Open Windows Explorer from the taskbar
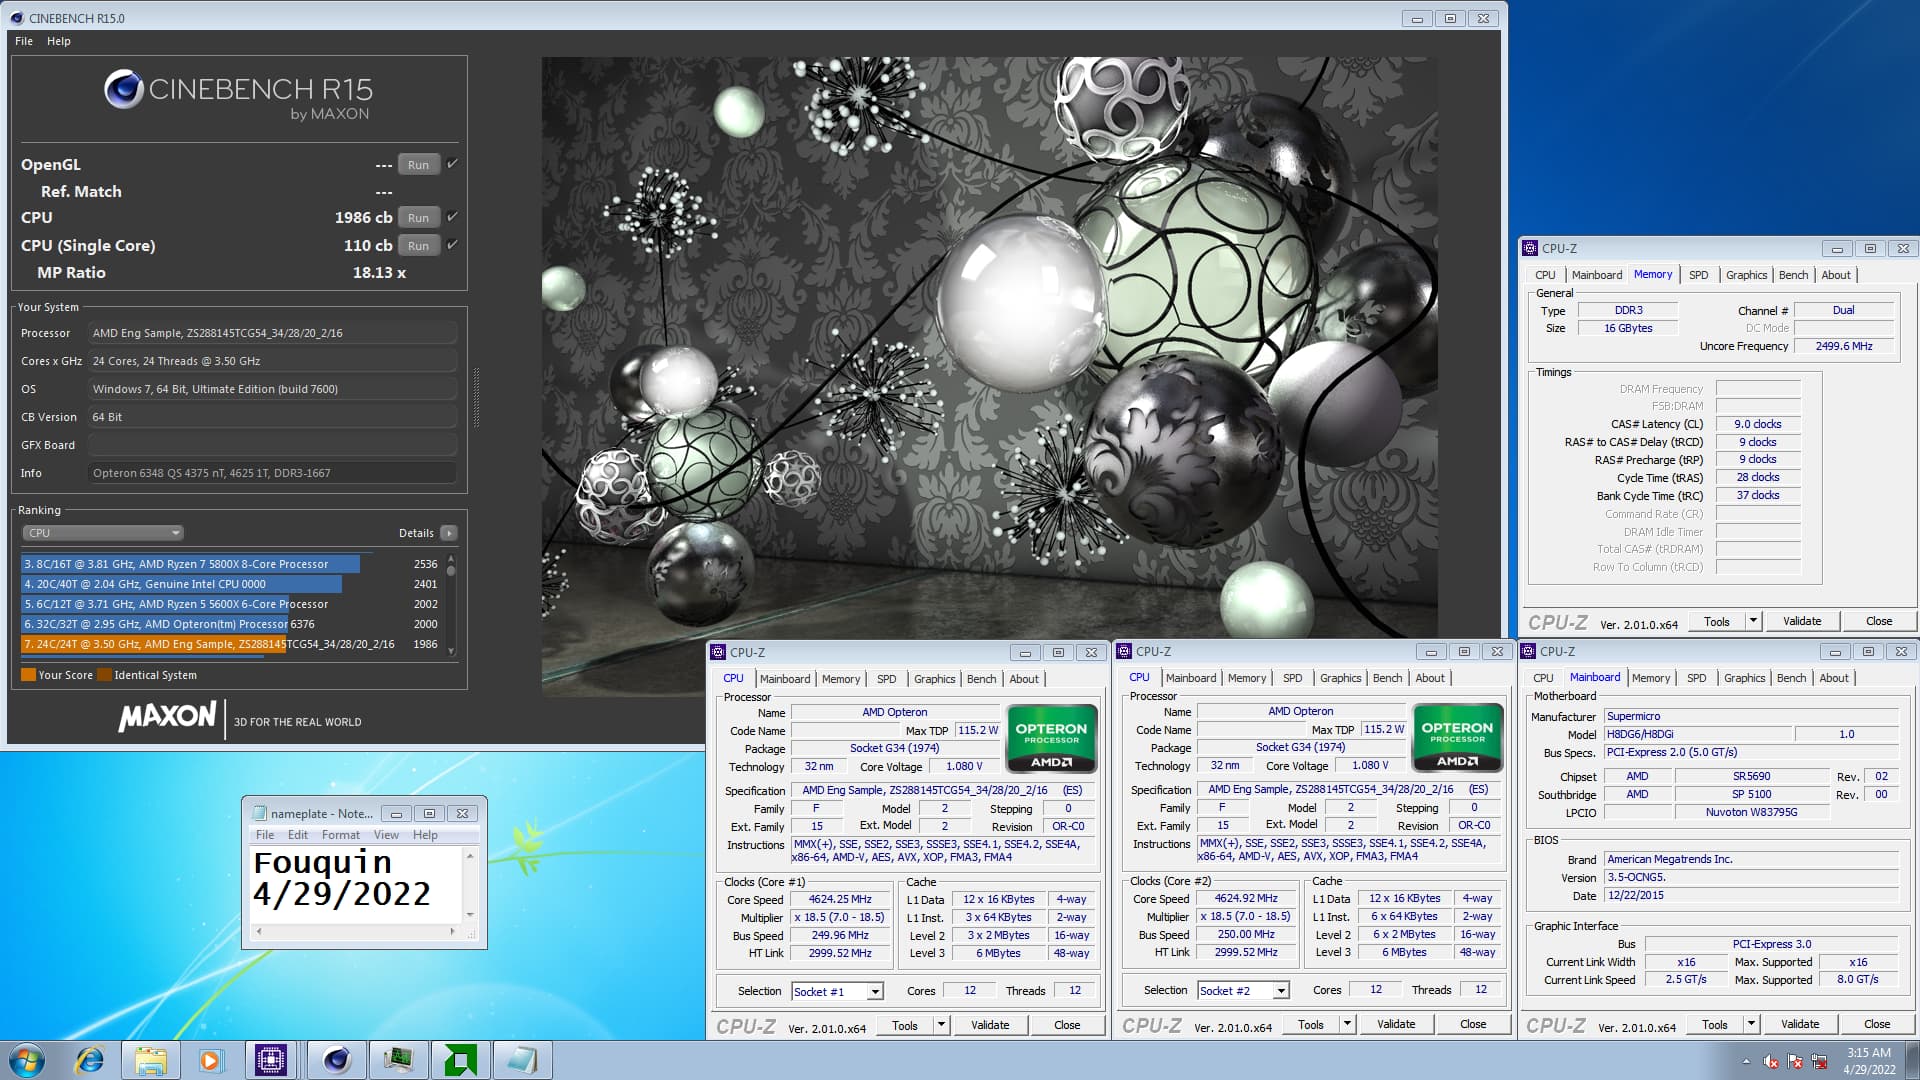Screen dimensions: 1920x1080 point(150,1060)
